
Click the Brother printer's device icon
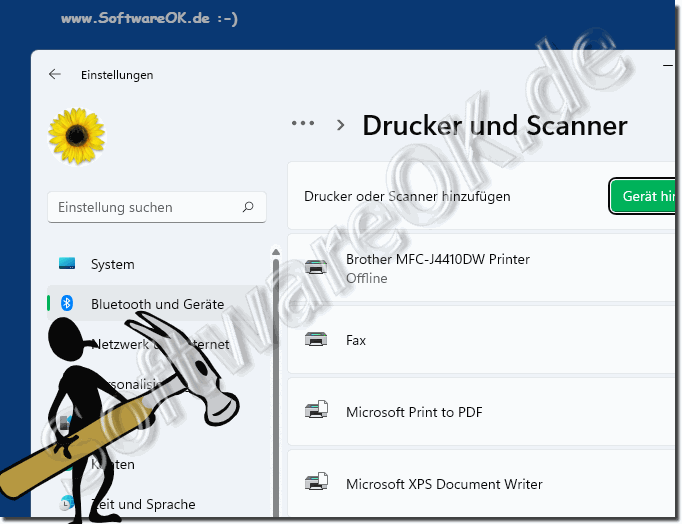pos(316,267)
